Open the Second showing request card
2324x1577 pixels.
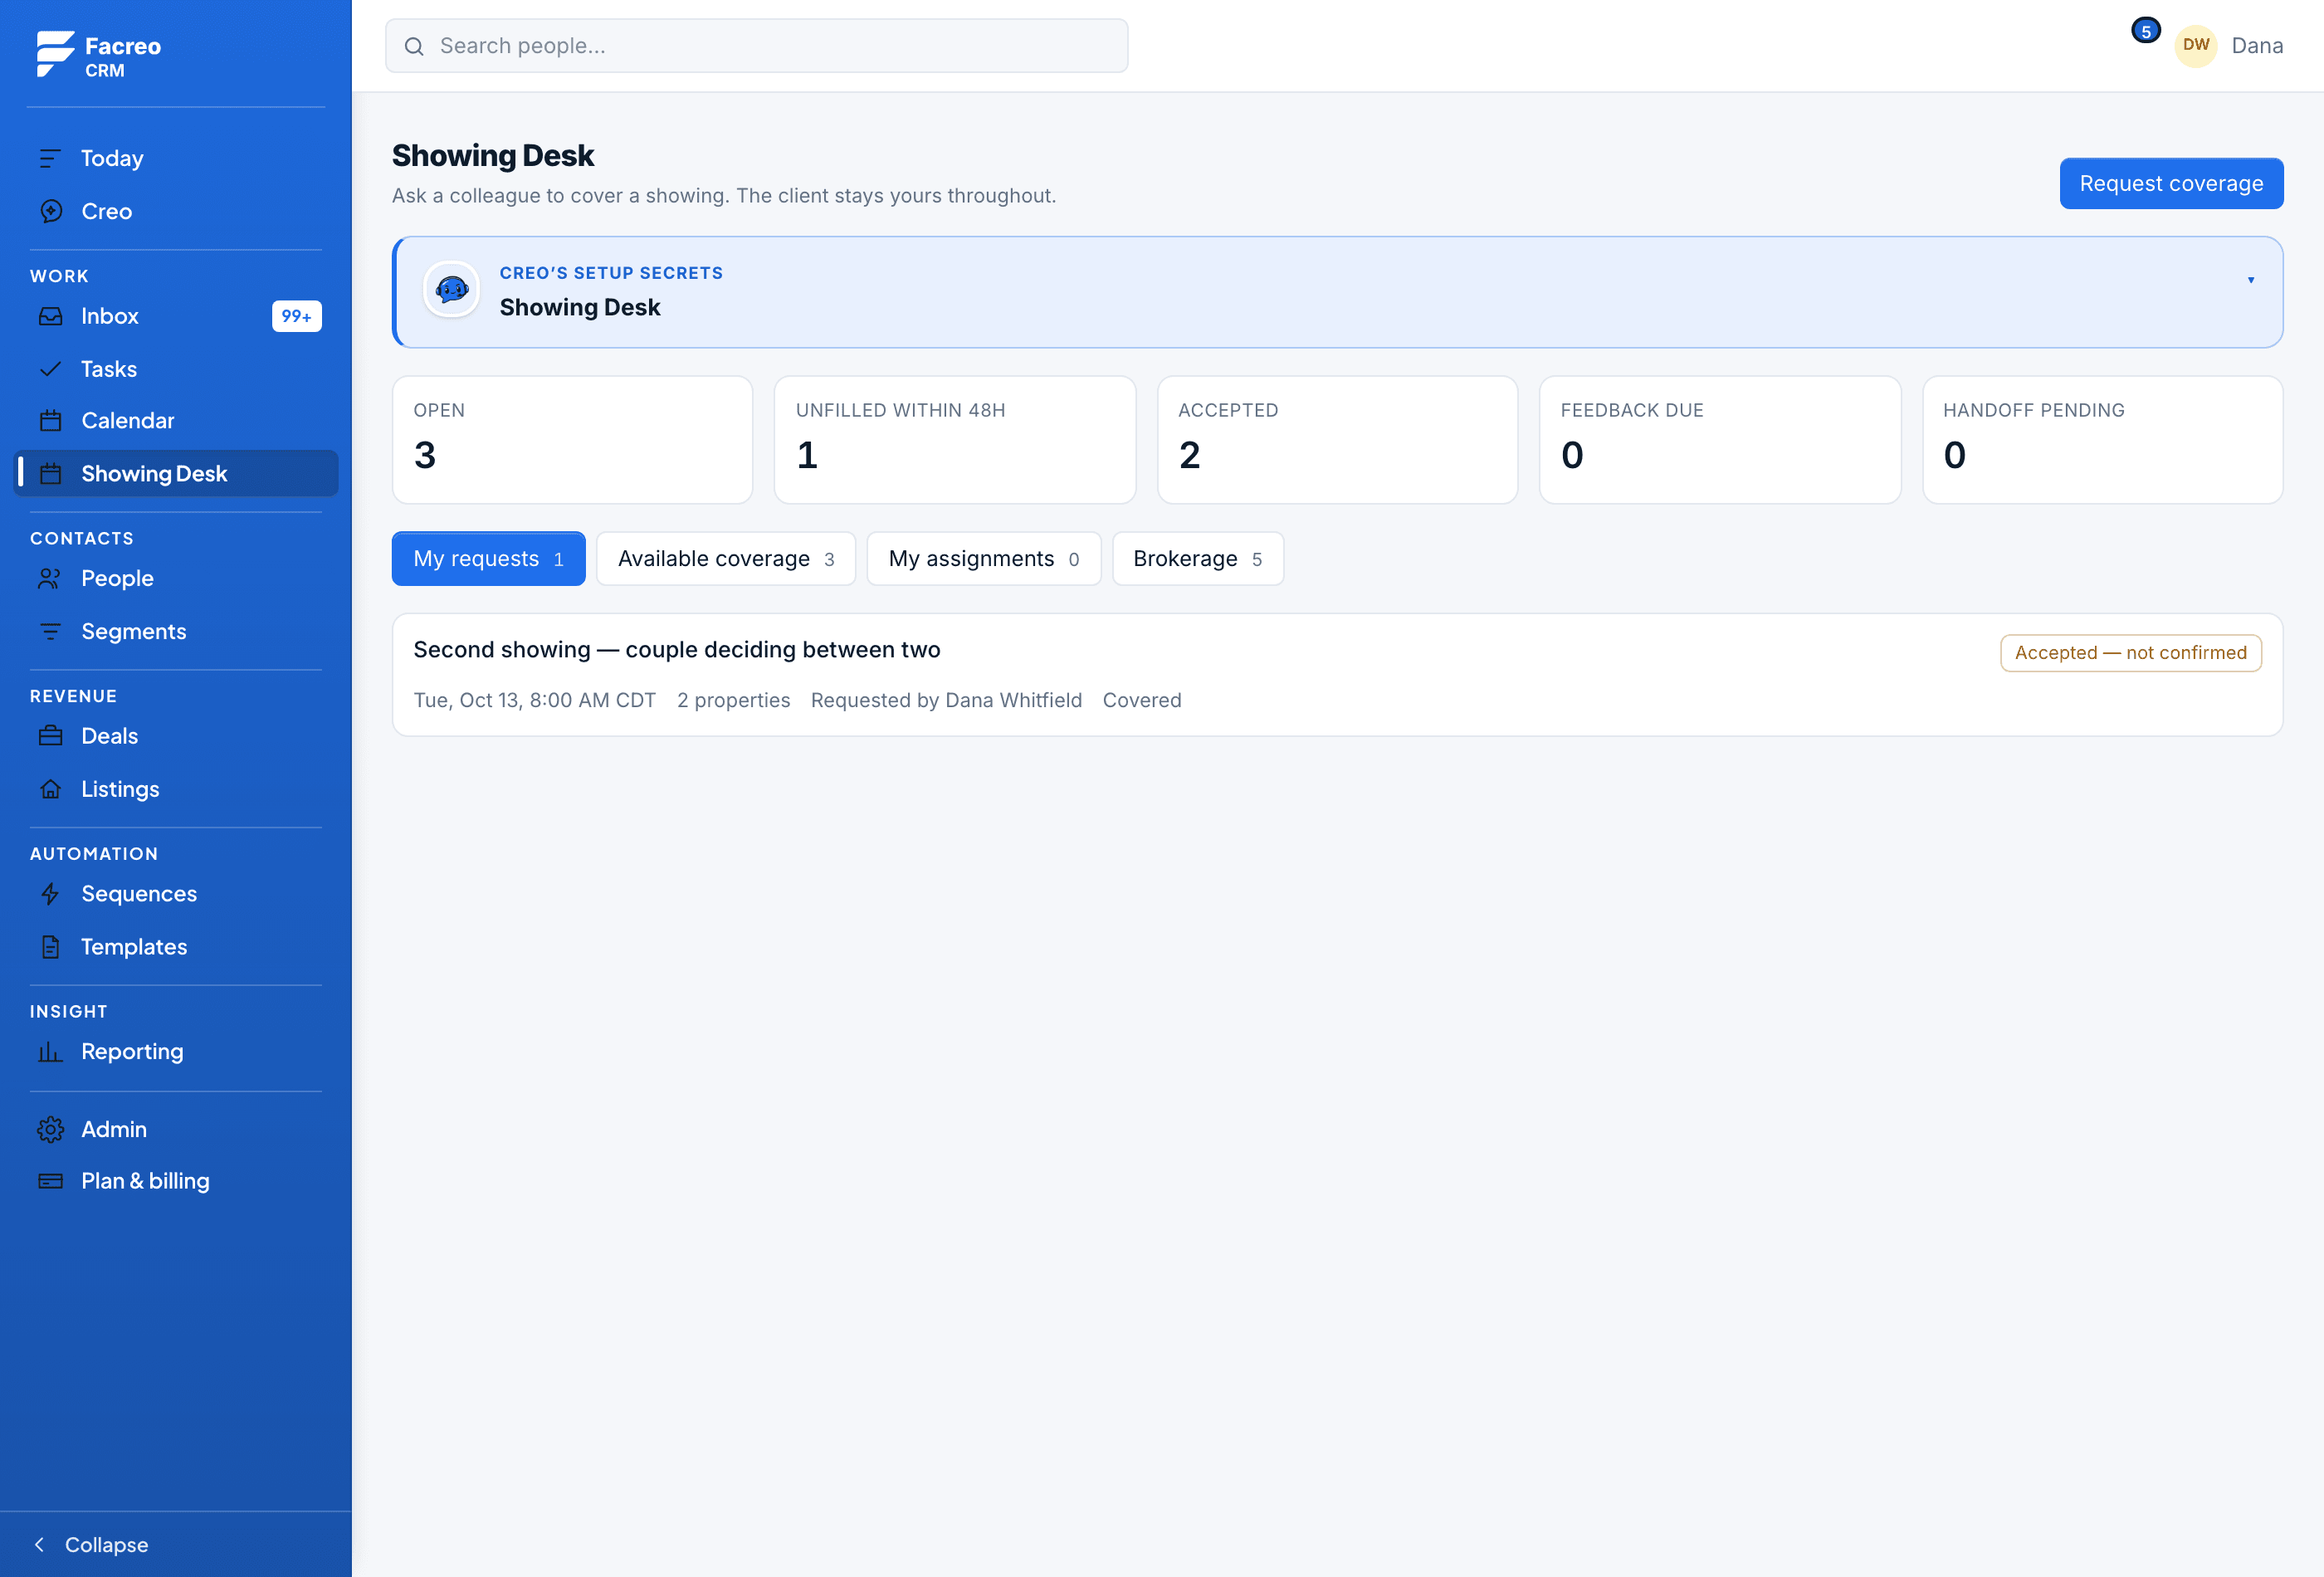point(1337,675)
